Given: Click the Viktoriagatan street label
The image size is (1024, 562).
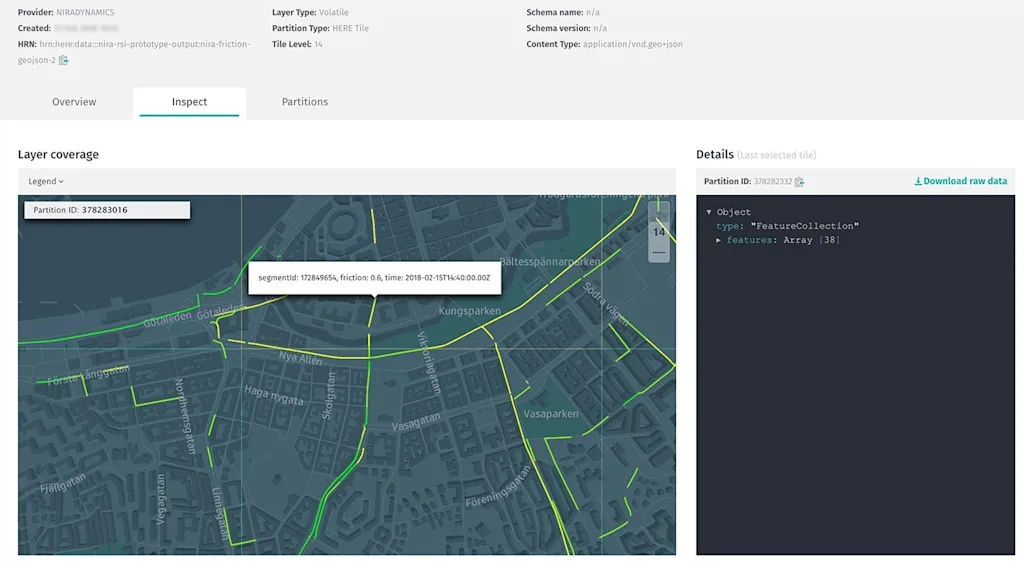Looking at the screenshot, I should coord(429,363).
